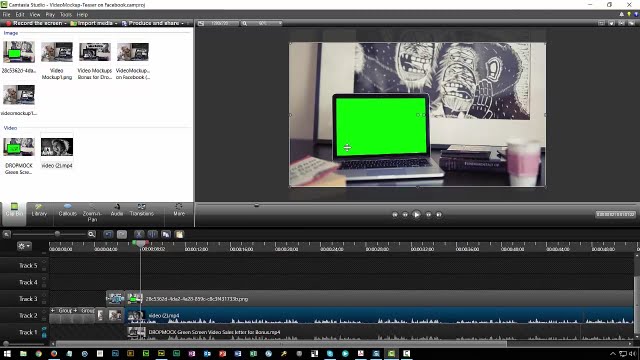Open the Zoom-n-Pan tab
640x360 pixels.
(x=92, y=213)
